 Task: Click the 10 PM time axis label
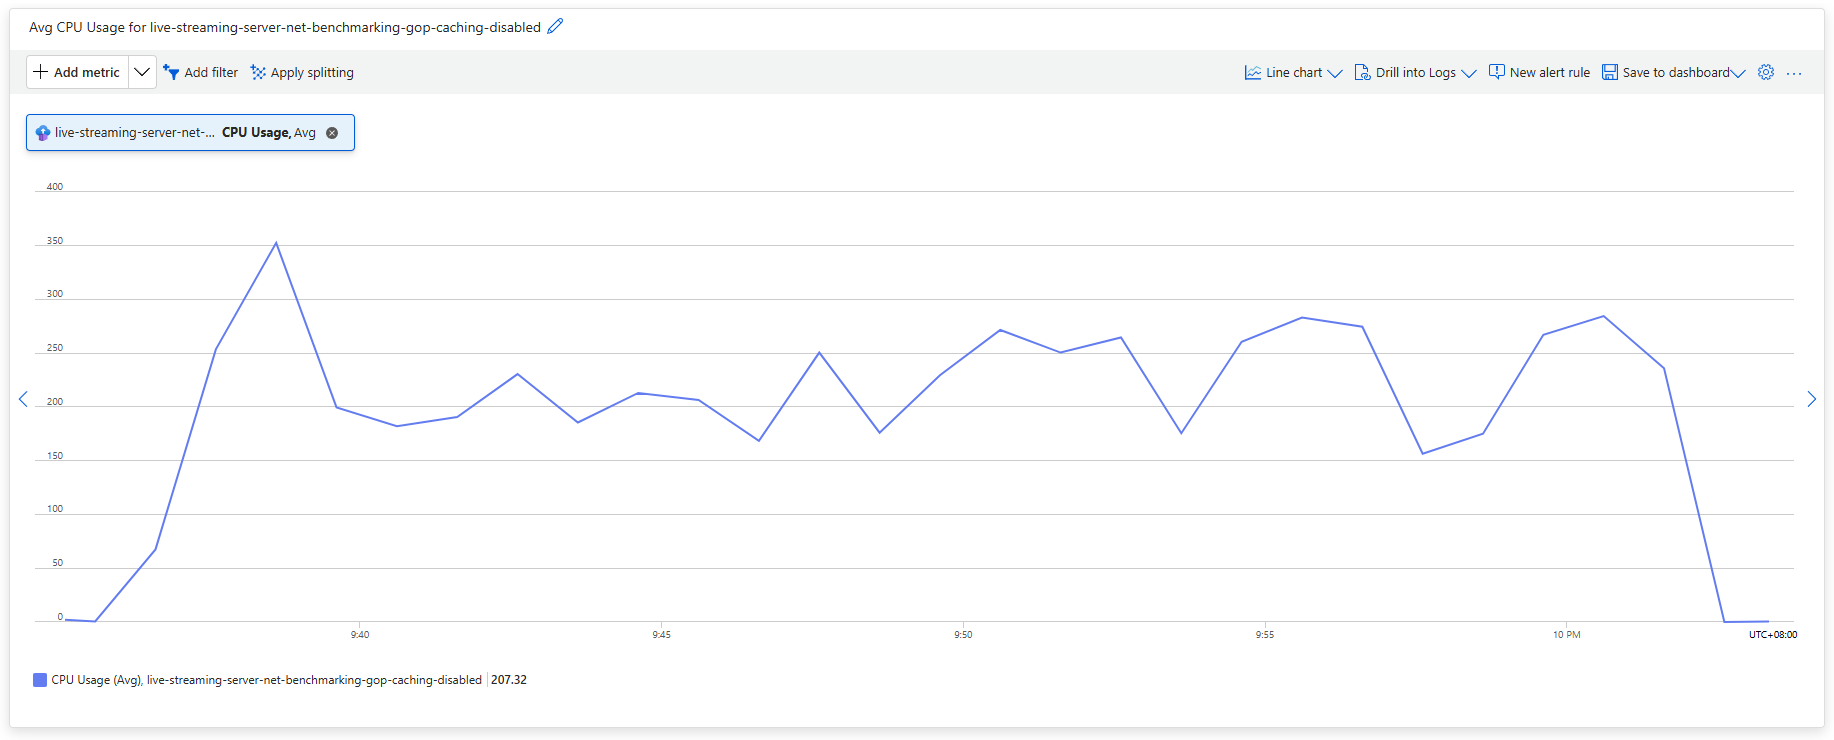[1567, 635]
